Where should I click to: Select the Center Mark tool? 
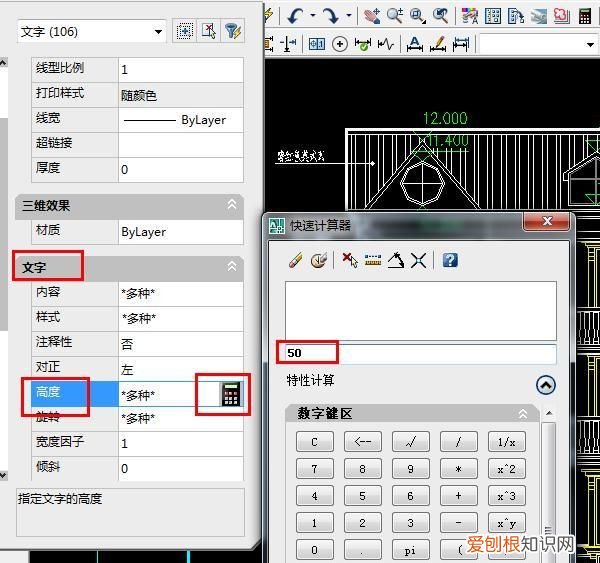pos(340,44)
